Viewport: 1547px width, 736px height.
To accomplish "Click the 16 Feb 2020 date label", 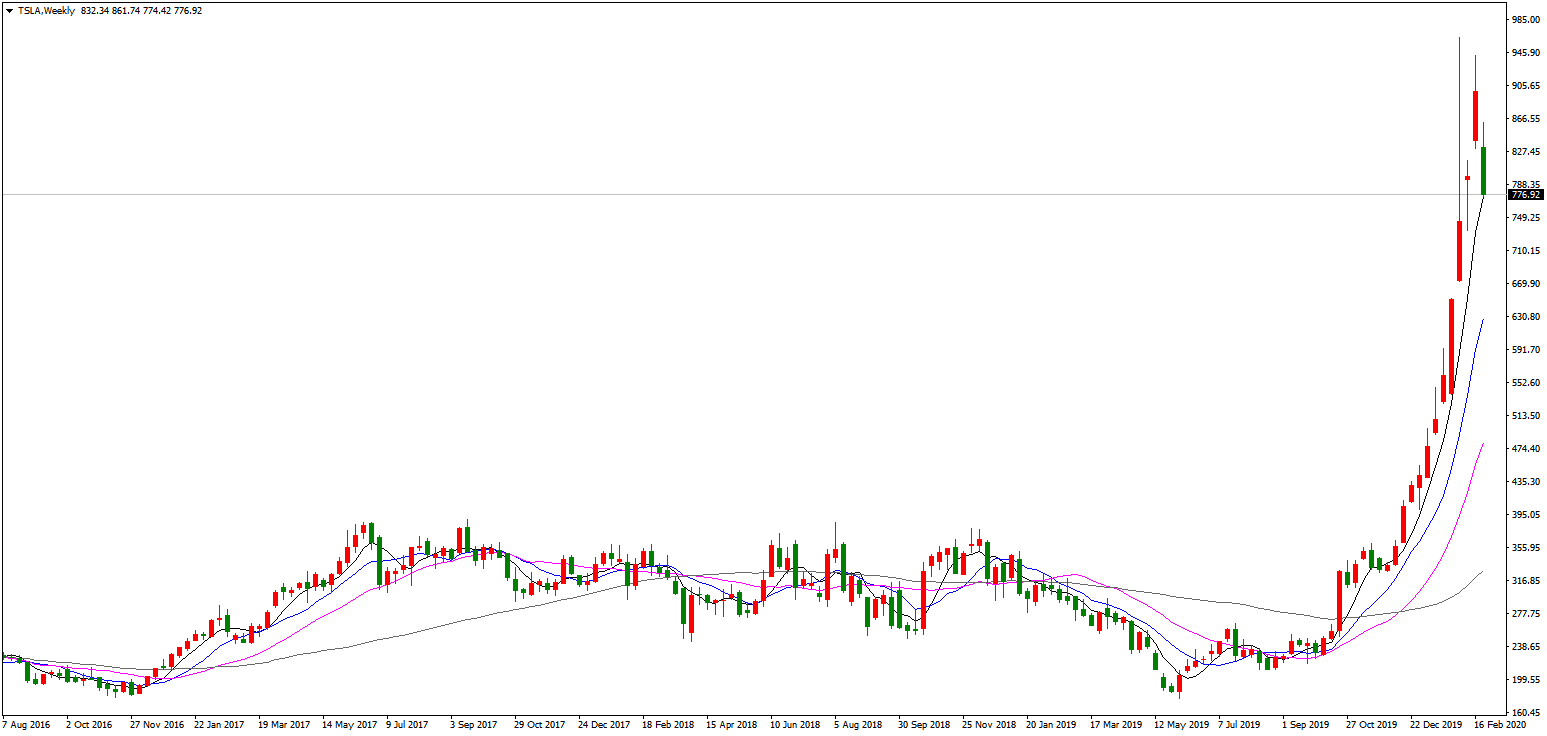I will (x=1500, y=724).
